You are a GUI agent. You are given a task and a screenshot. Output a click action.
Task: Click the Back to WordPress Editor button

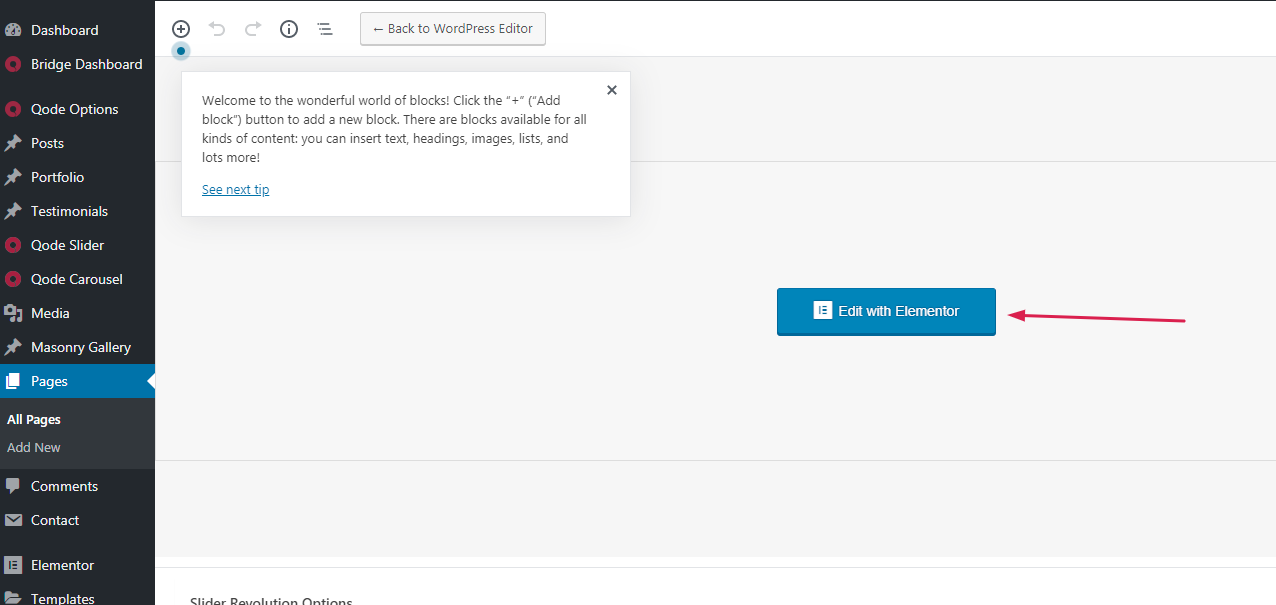453,29
